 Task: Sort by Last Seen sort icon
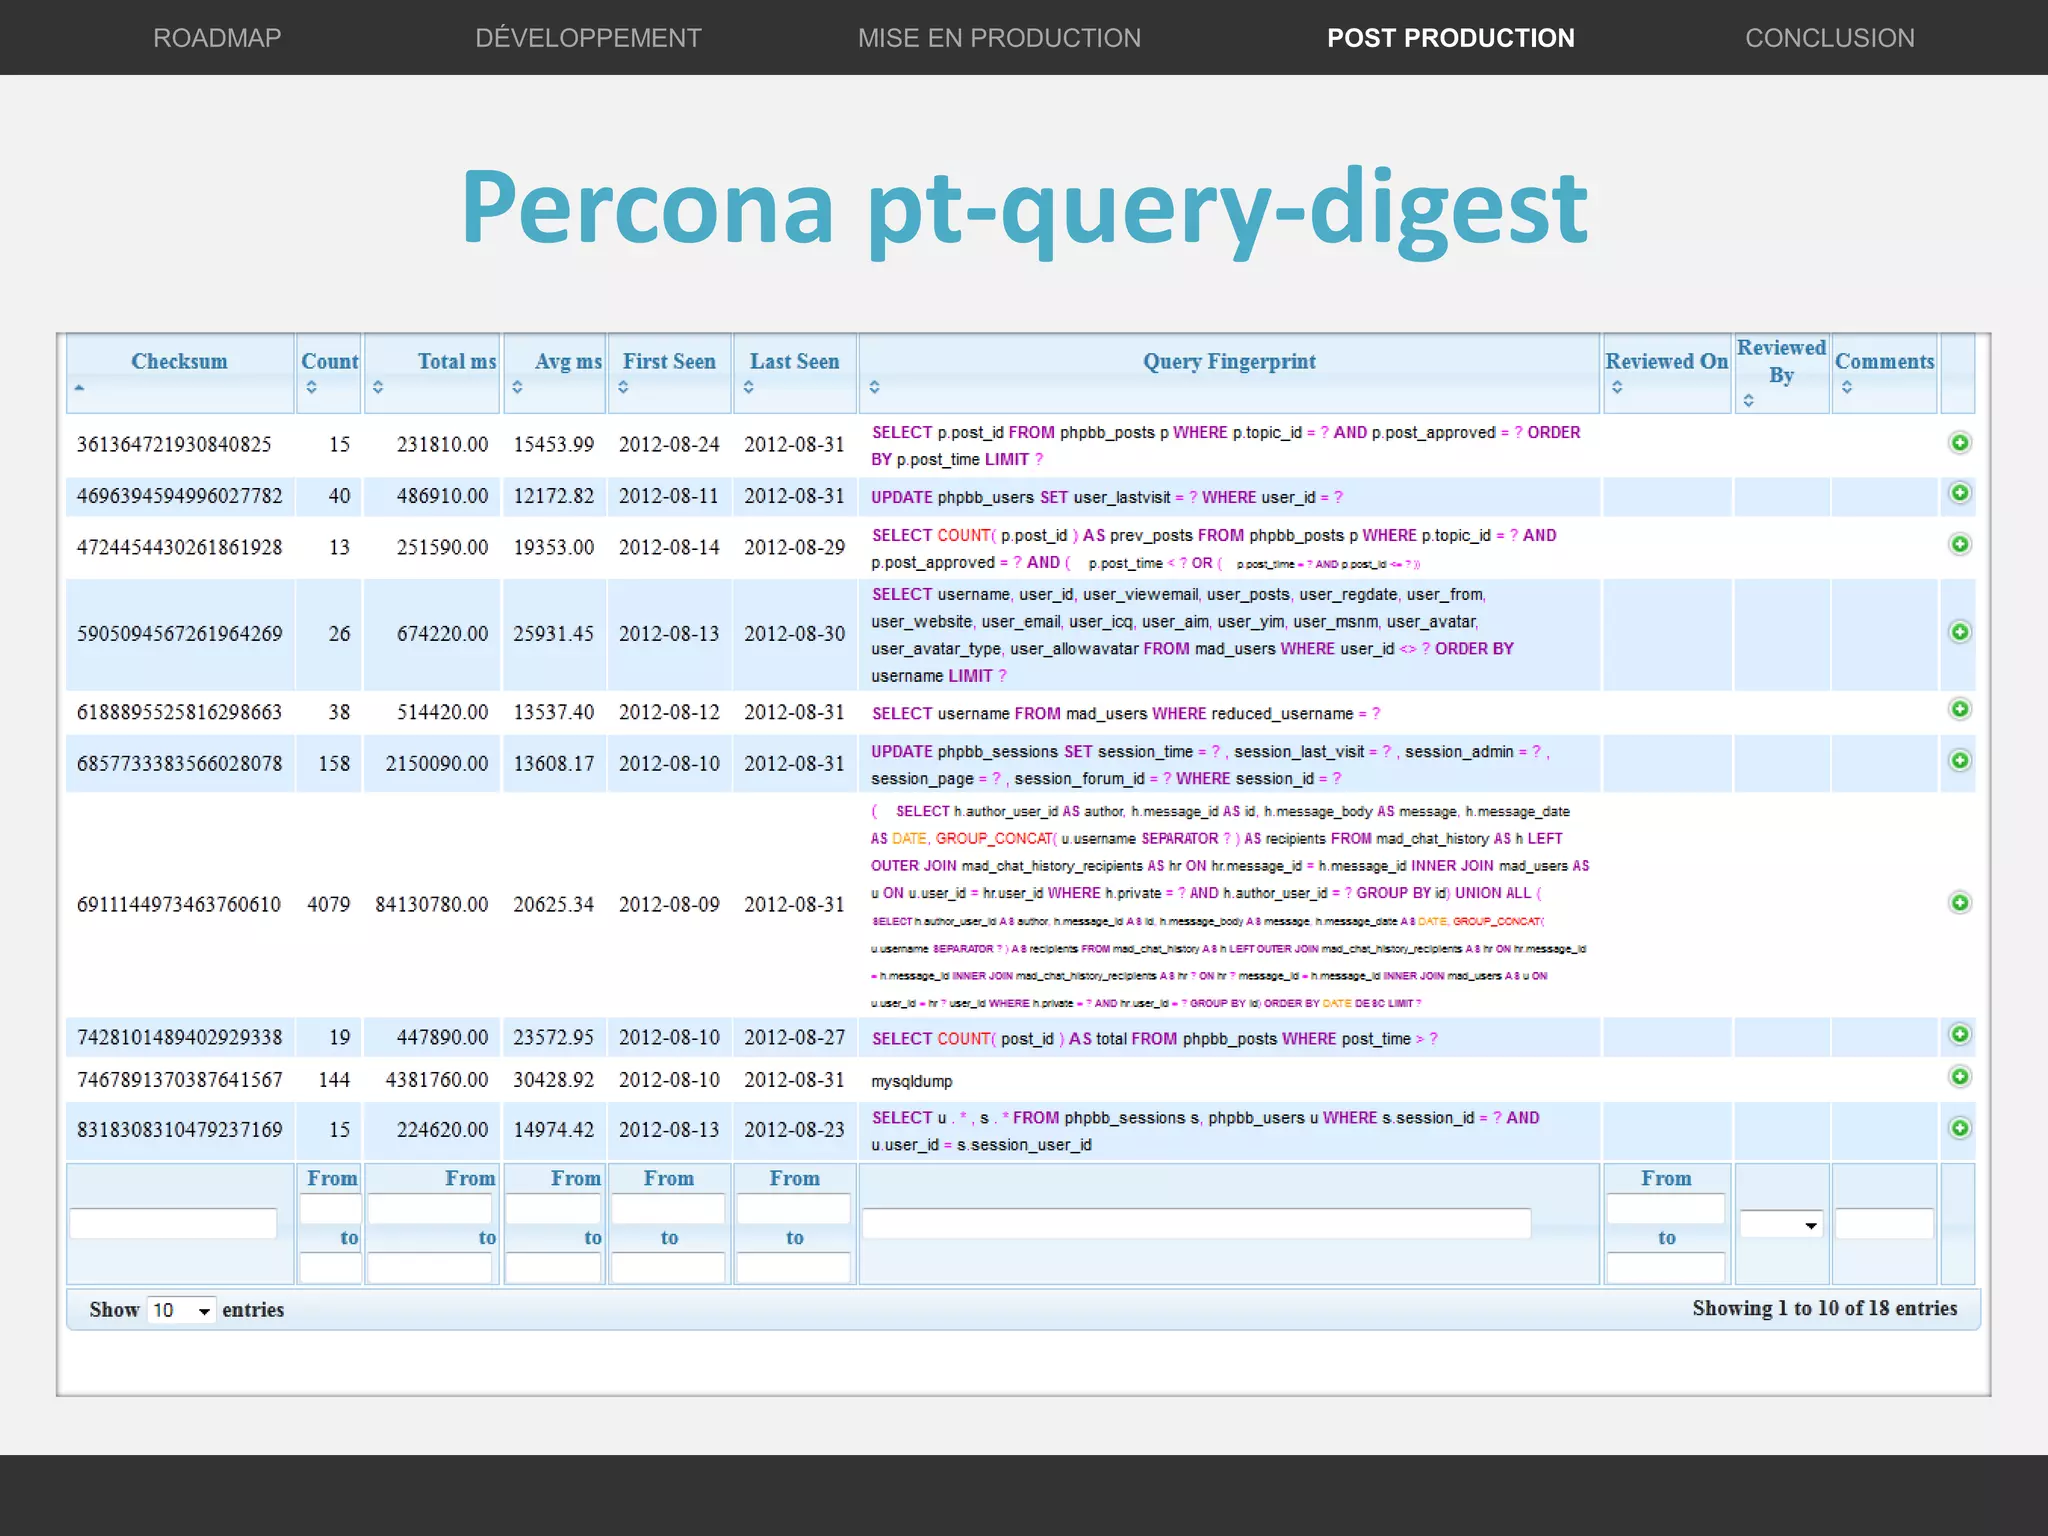748,387
